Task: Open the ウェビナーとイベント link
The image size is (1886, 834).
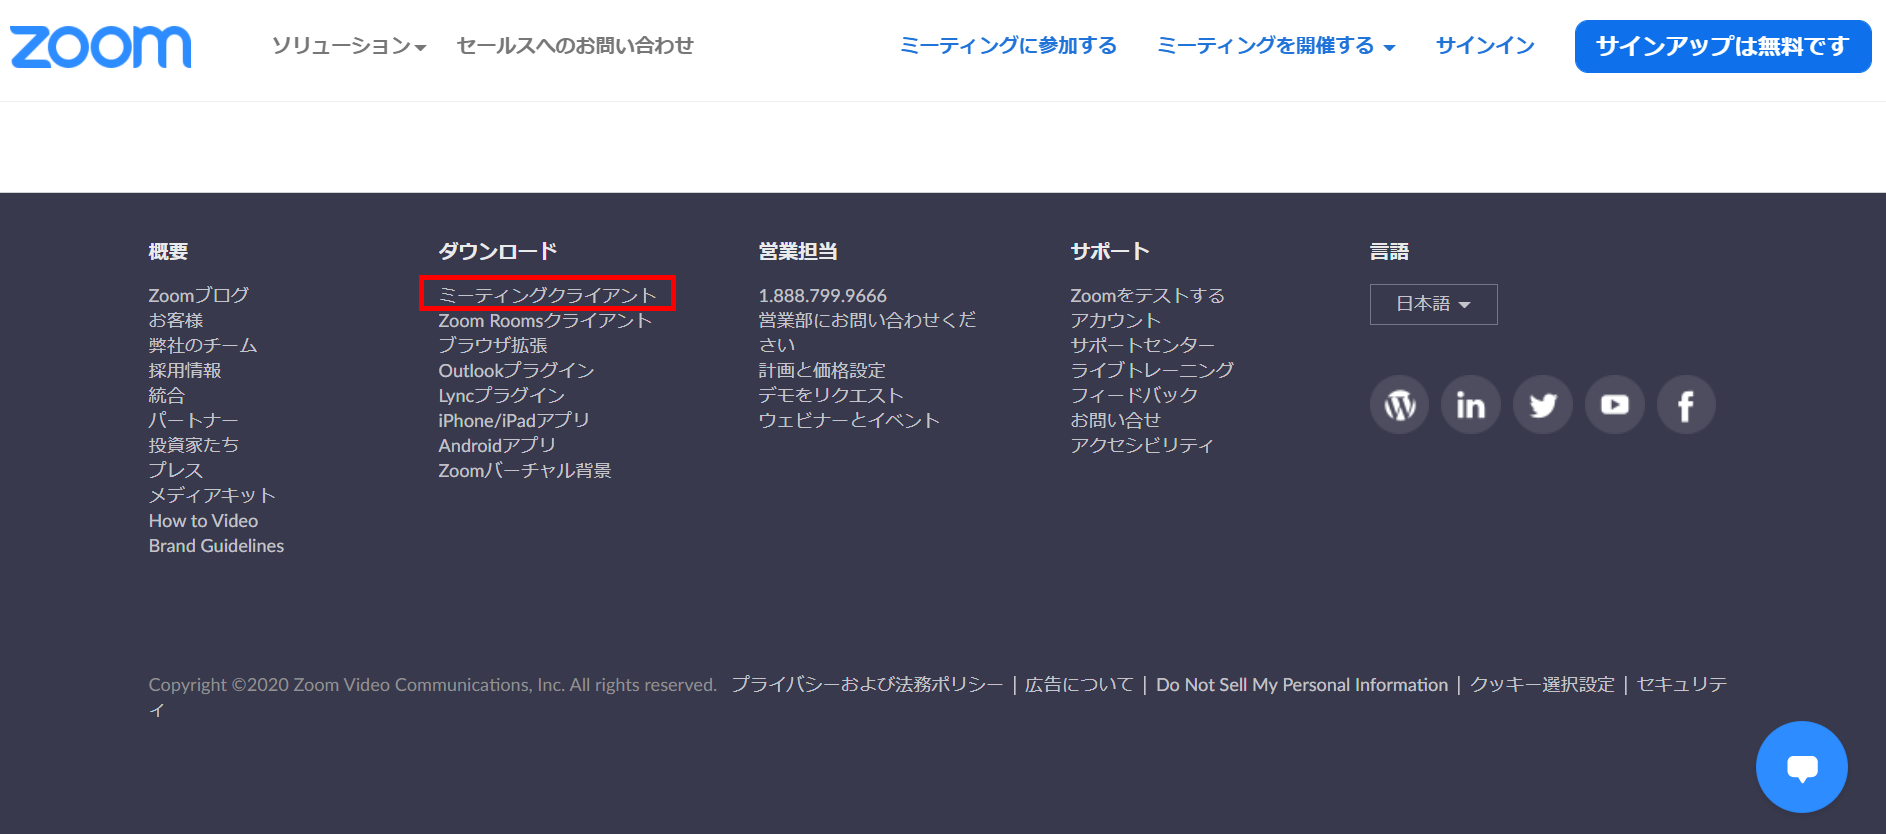Action: click(x=849, y=420)
